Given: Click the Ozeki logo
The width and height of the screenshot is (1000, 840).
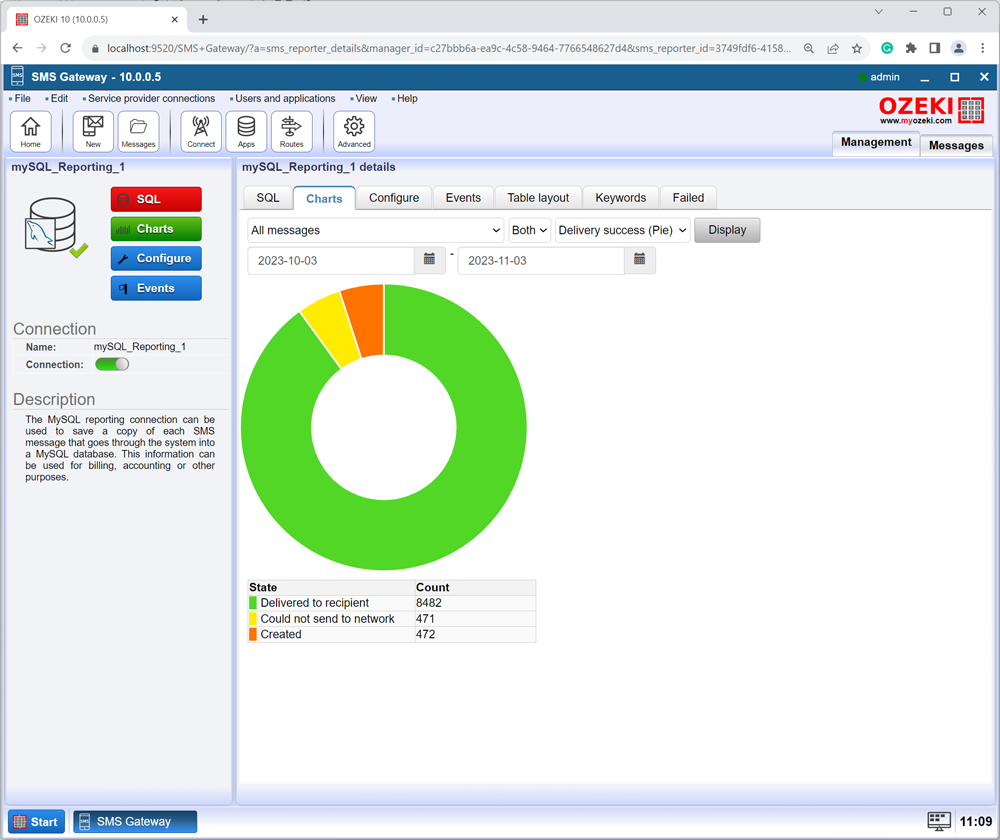Looking at the screenshot, I should click(x=931, y=110).
